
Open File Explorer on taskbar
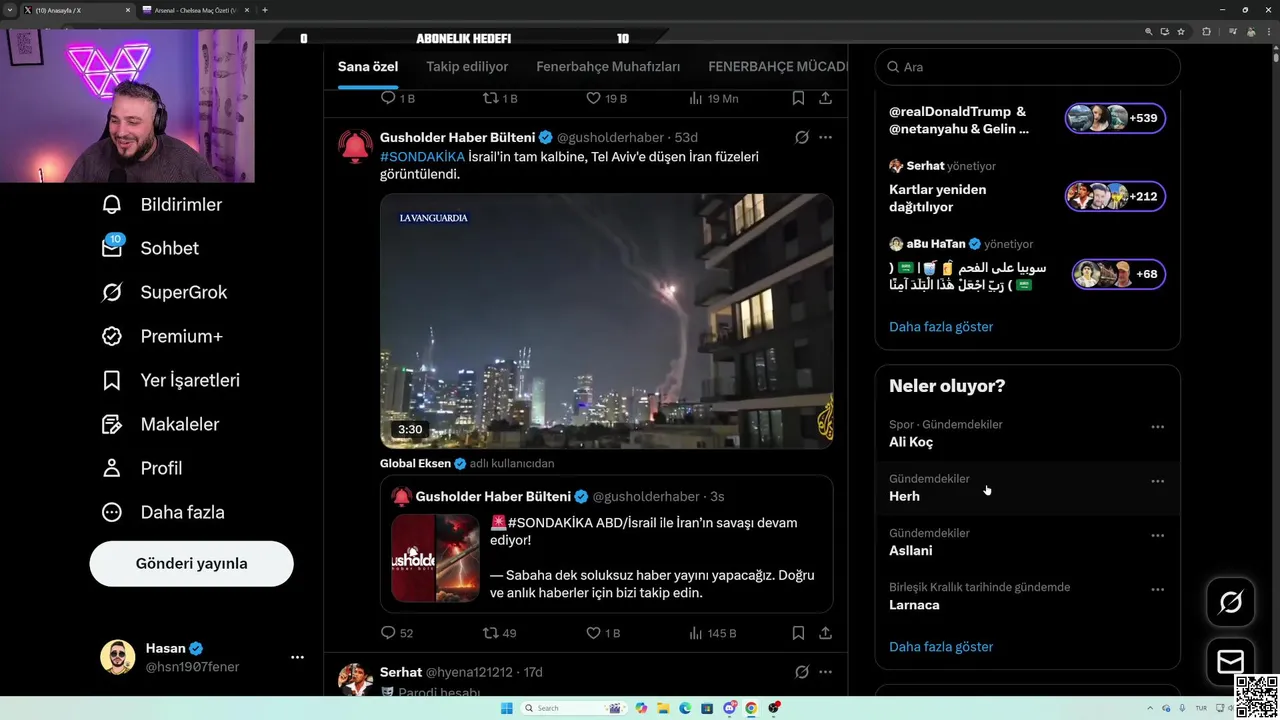coord(663,708)
